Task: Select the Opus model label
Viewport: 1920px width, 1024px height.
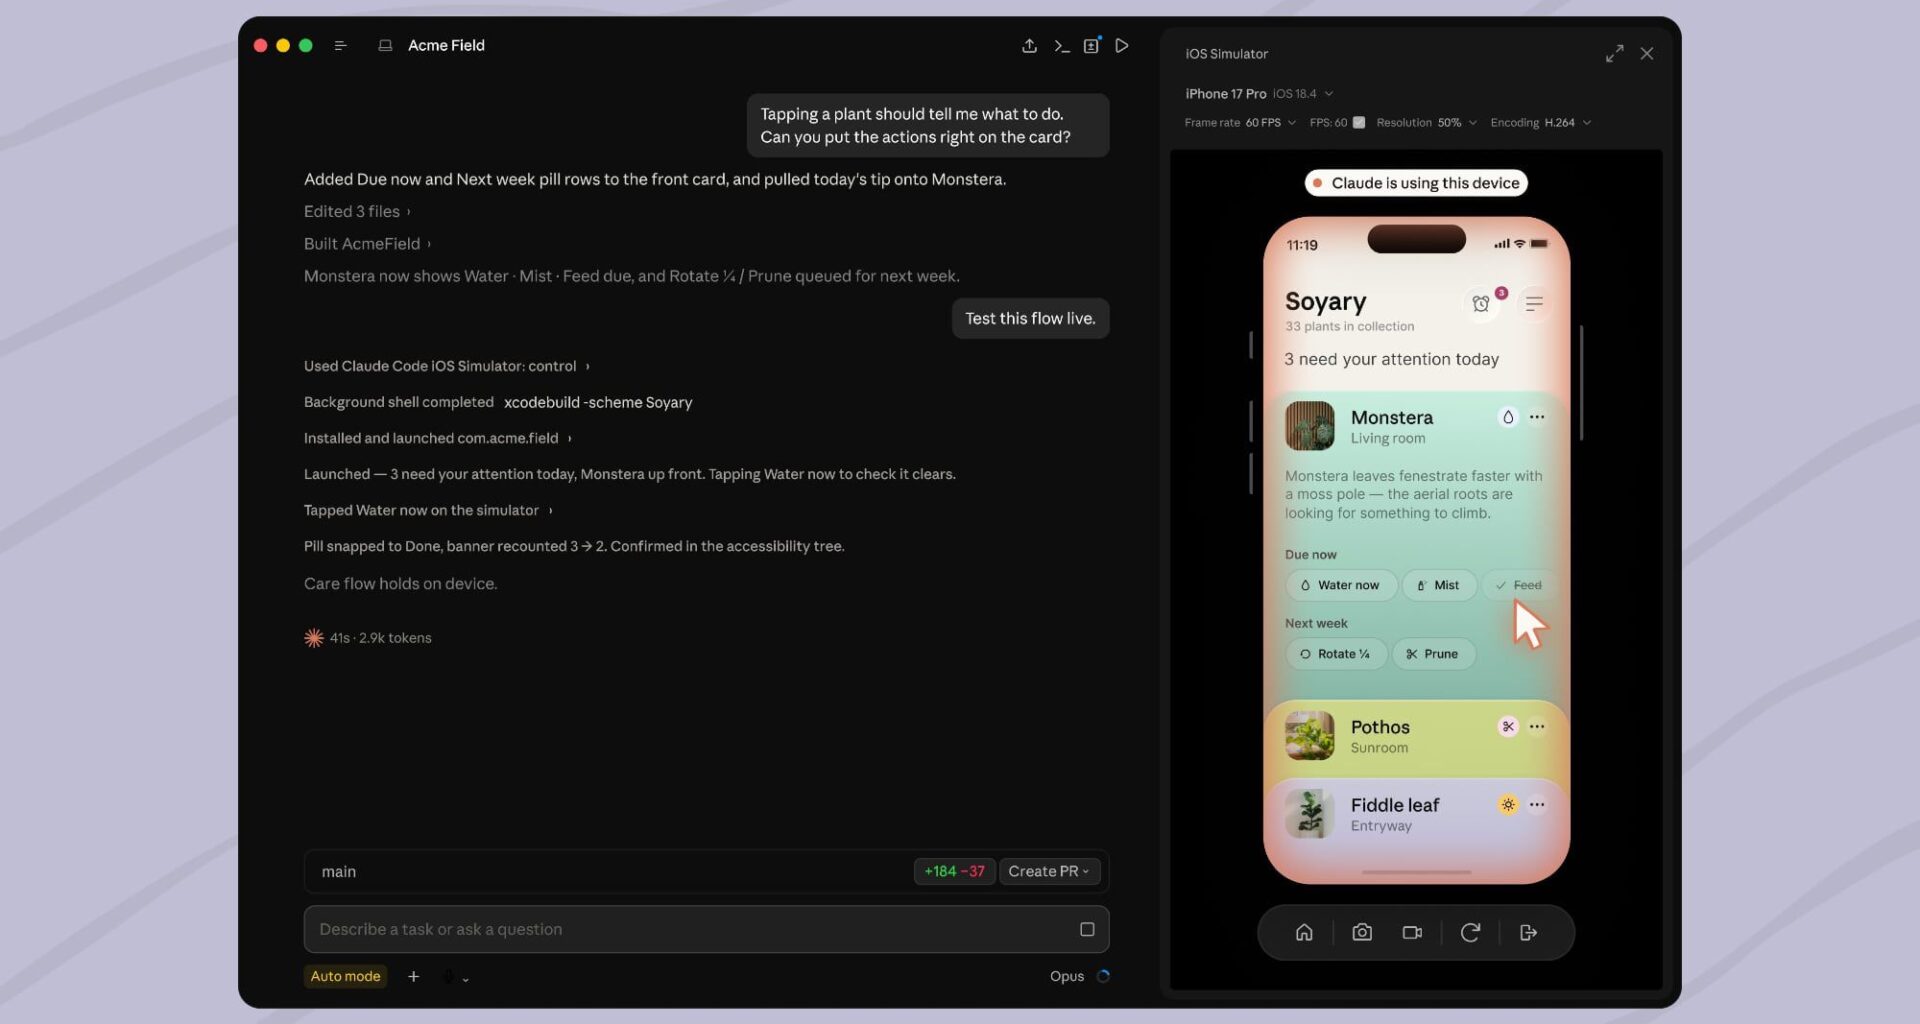Action: coord(1066,976)
